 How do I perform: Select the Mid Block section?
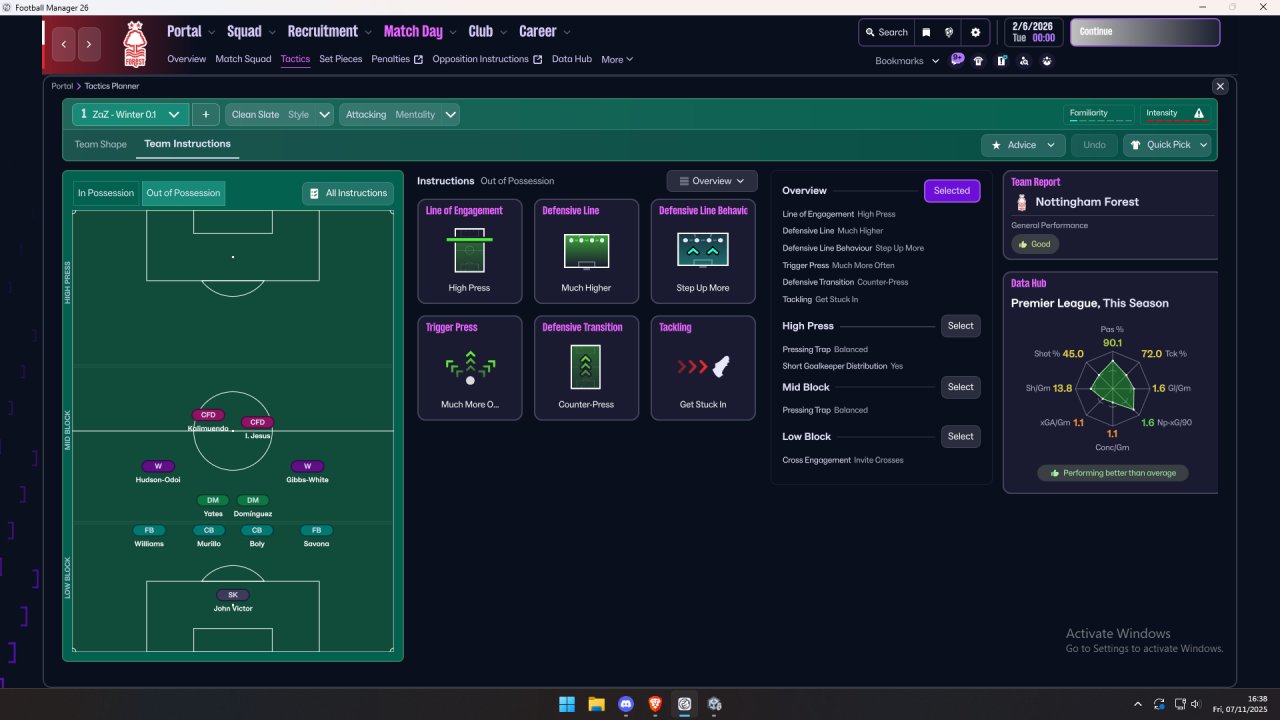point(961,387)
